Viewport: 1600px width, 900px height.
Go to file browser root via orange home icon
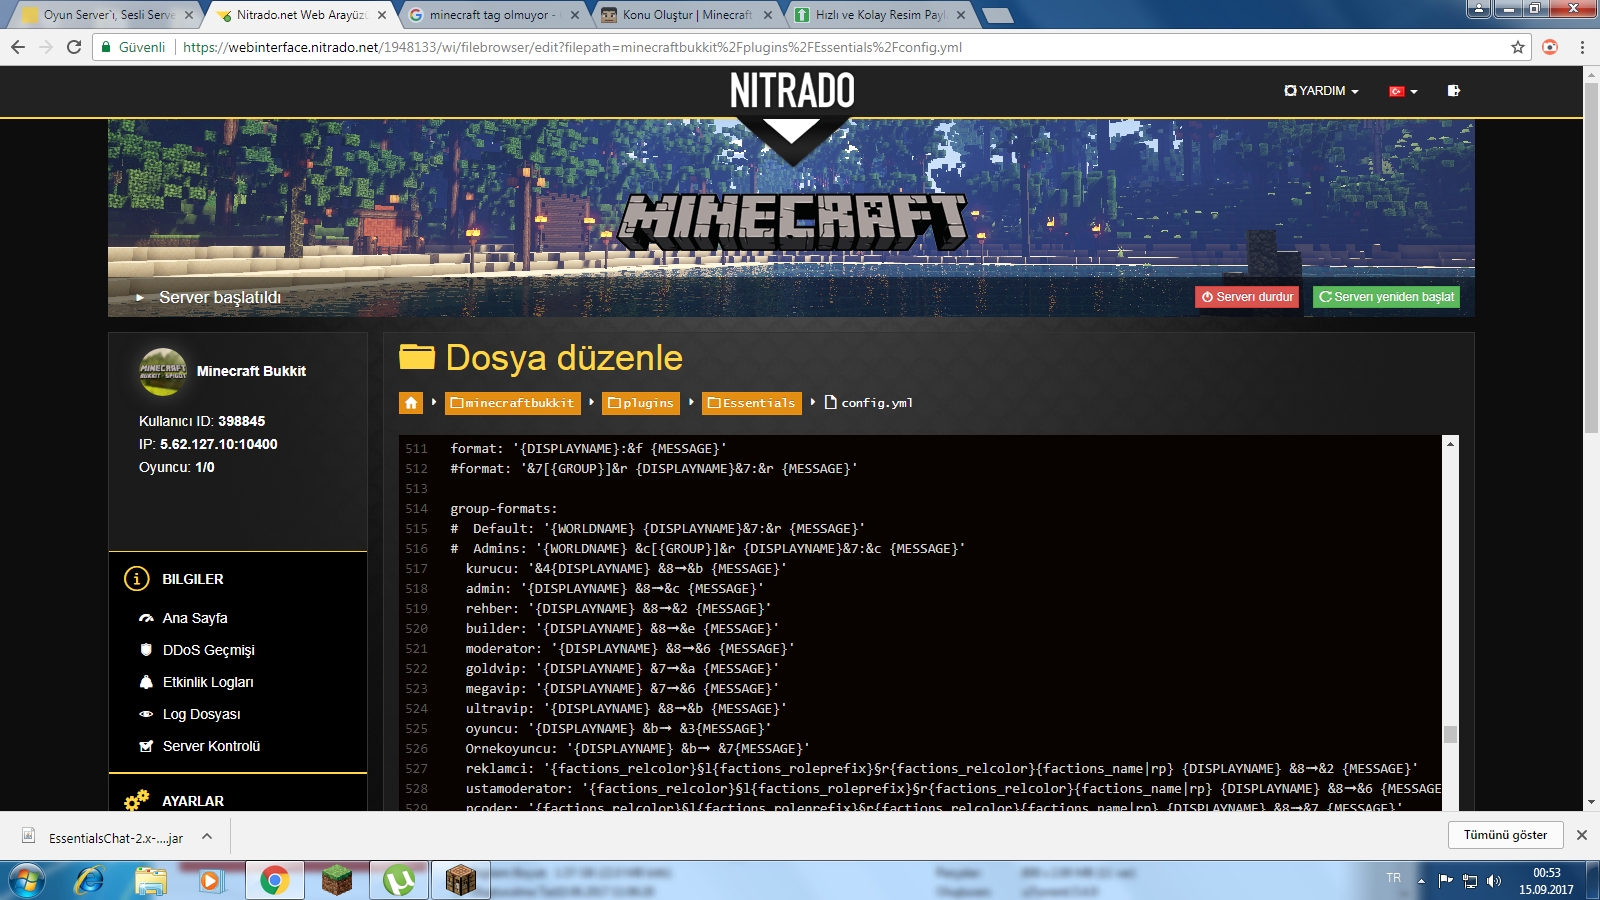411,403
